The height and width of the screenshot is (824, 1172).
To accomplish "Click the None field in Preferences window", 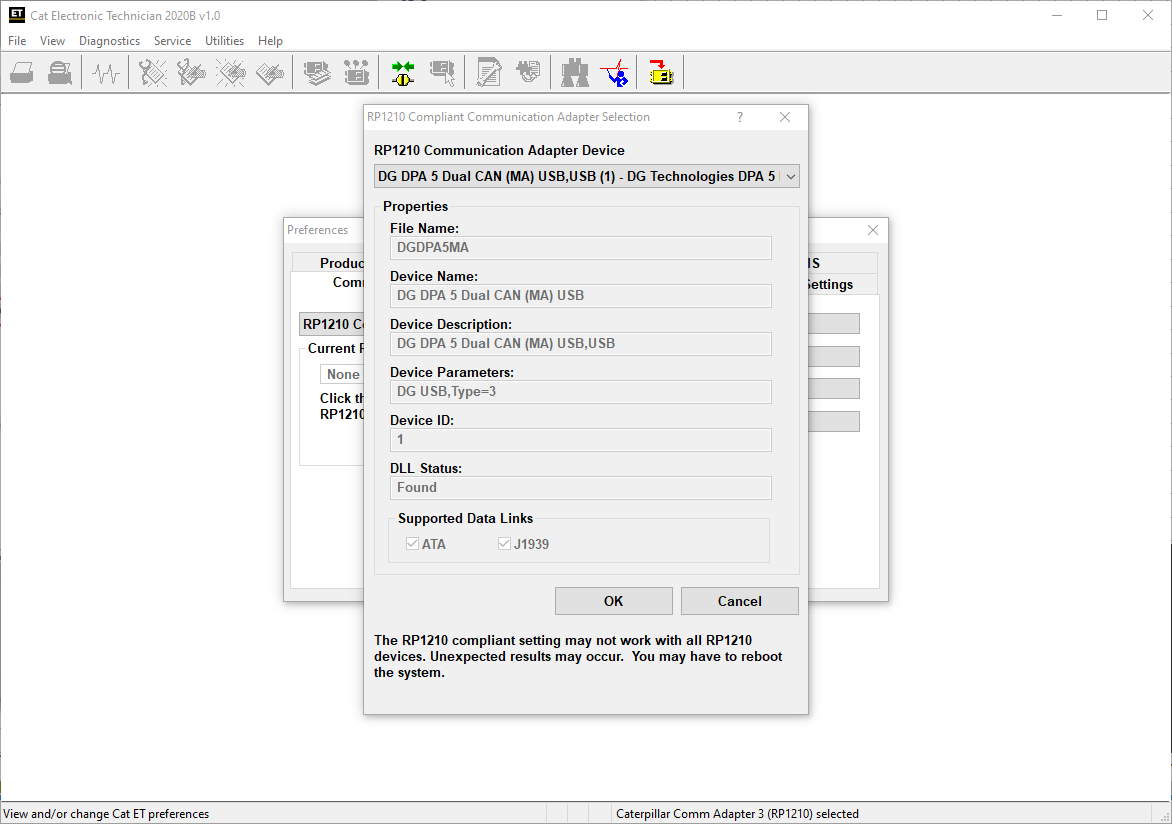I will click(342, 374).
